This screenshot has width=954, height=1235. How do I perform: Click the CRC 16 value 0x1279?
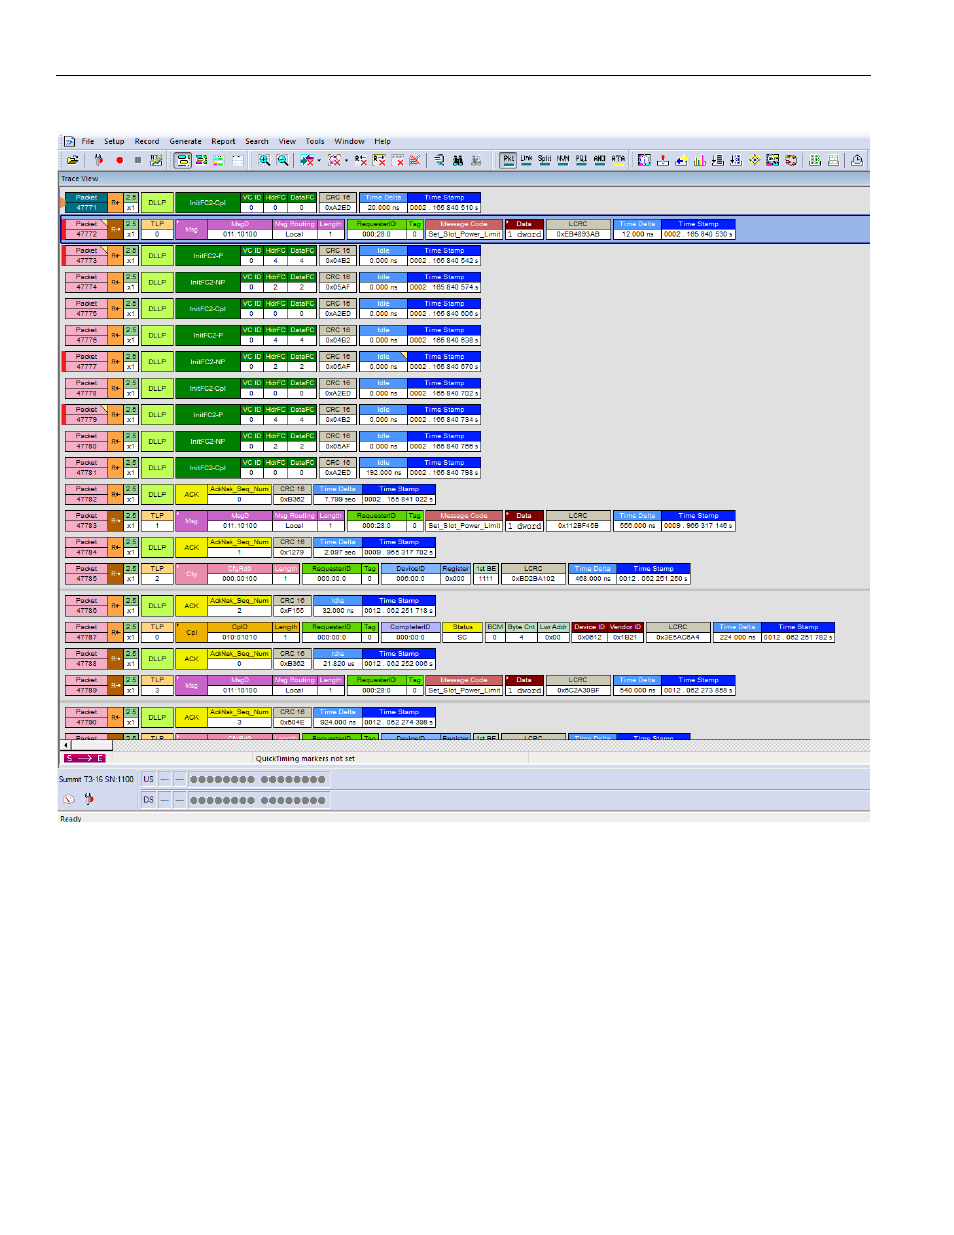[291, 552]
